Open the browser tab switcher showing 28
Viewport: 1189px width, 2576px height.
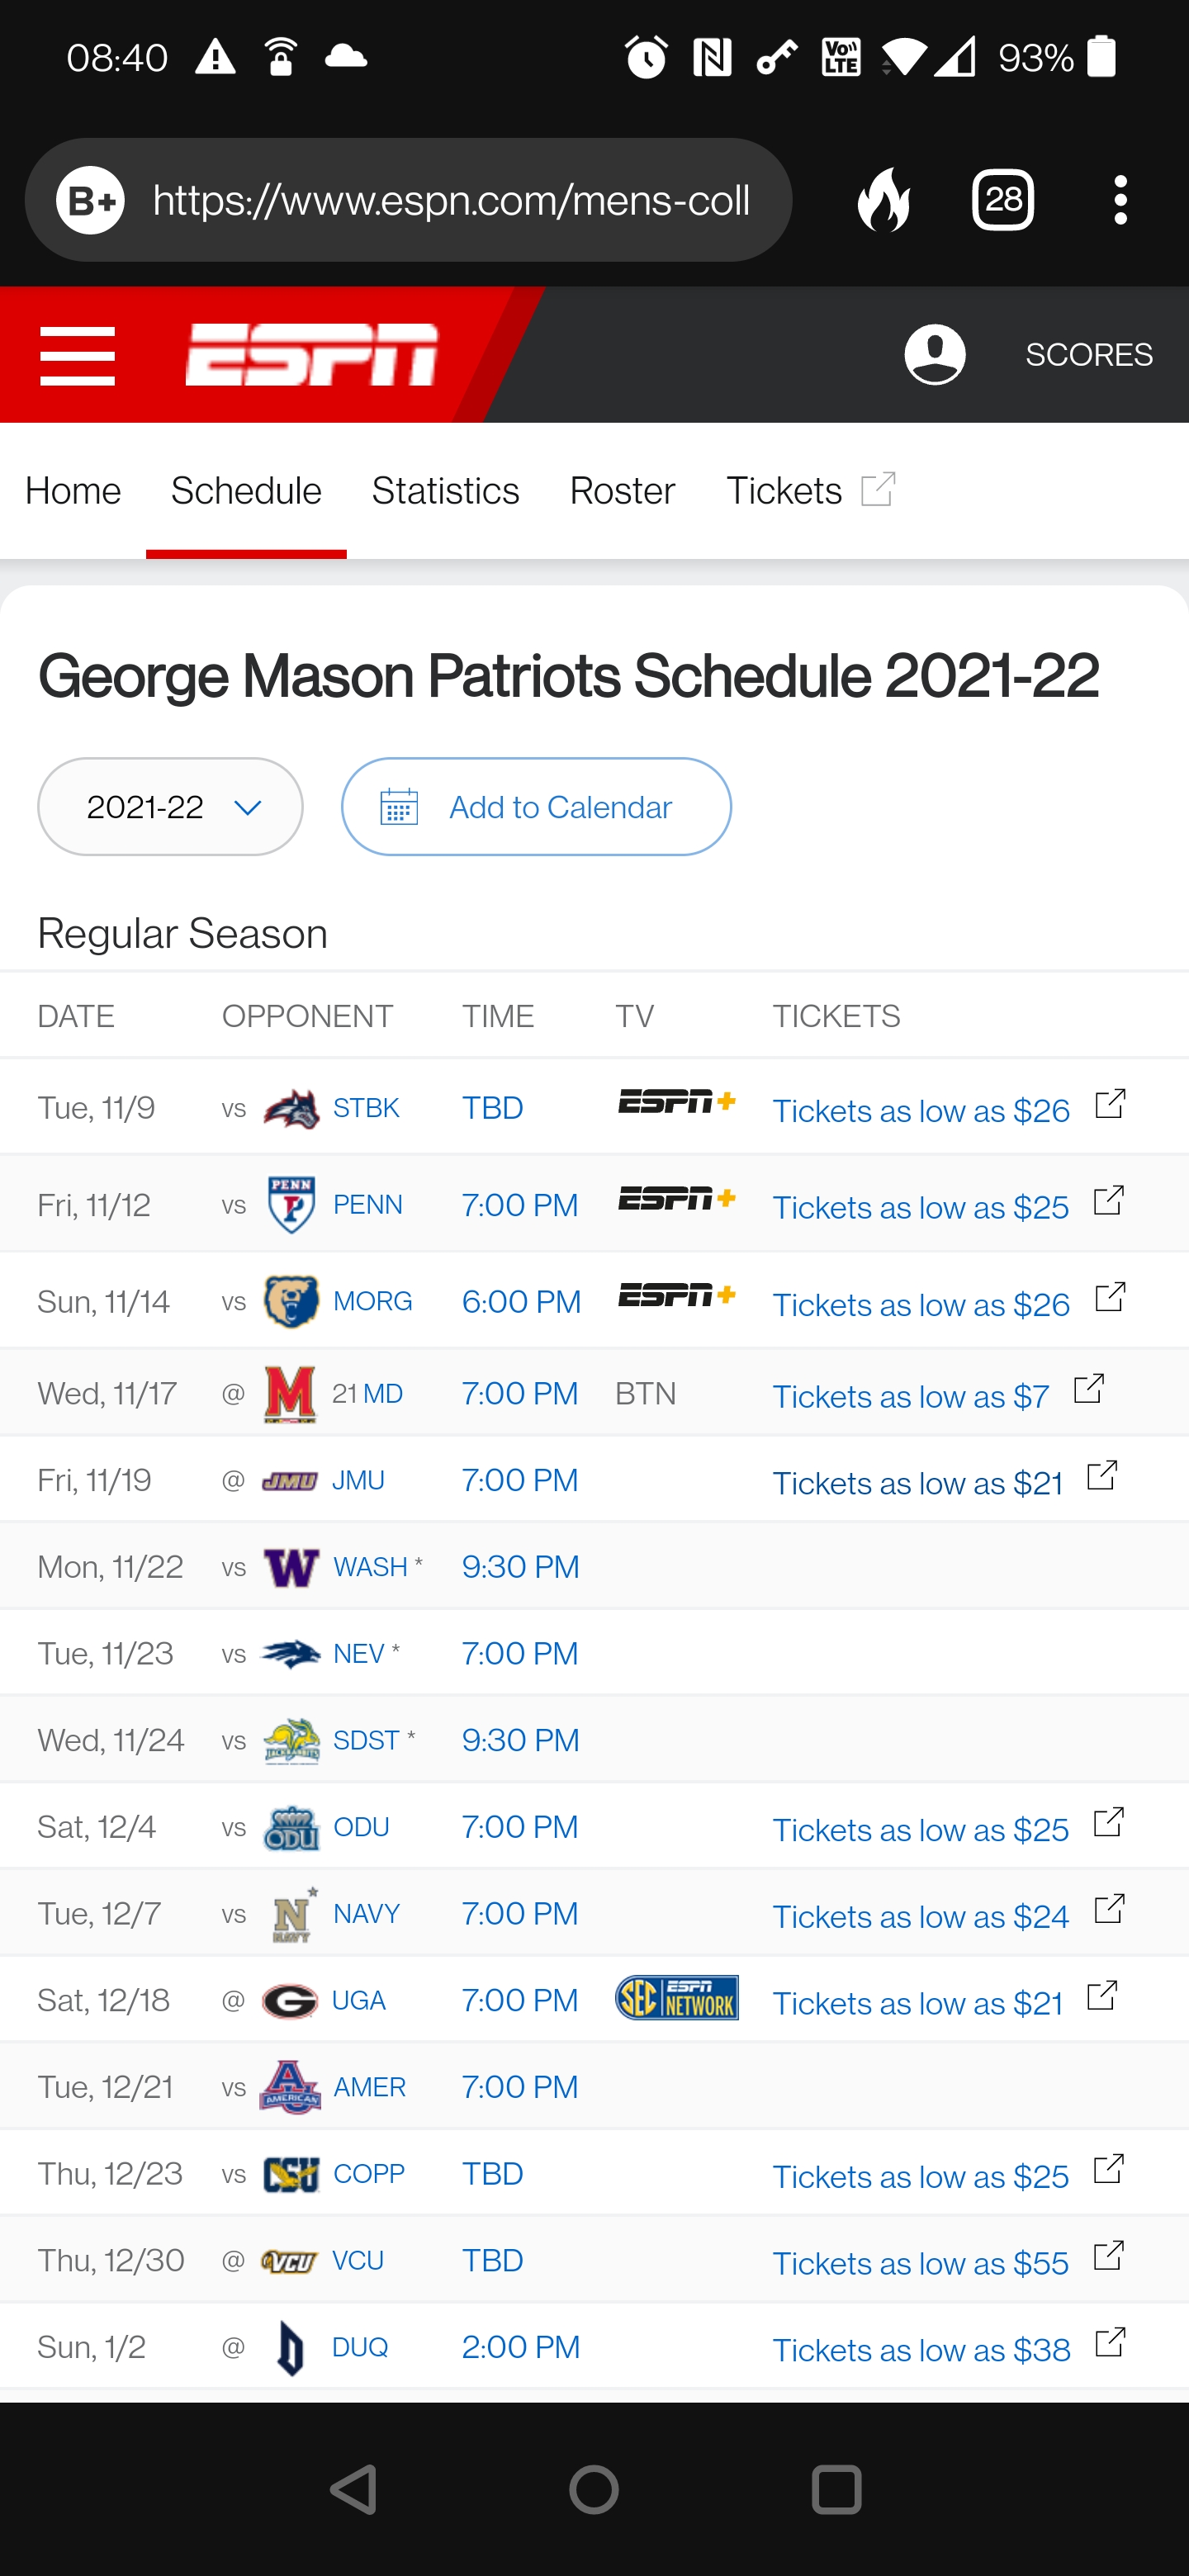pos(1002,200)
